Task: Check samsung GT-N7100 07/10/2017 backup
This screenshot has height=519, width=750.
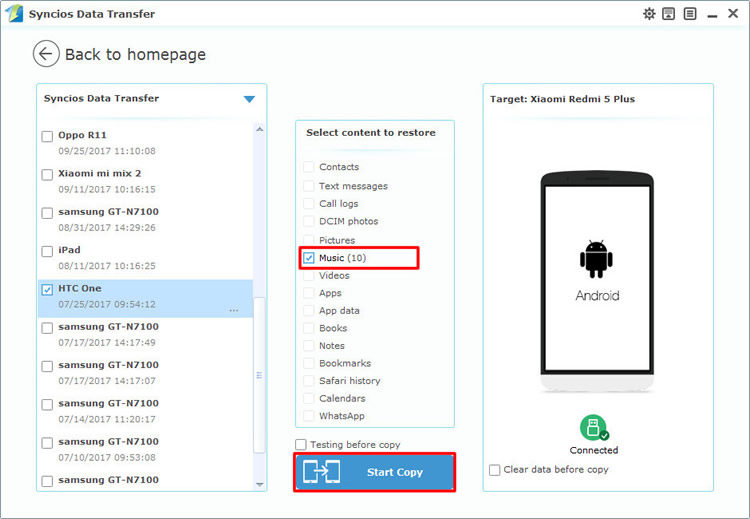Action: tap(47, 443)
